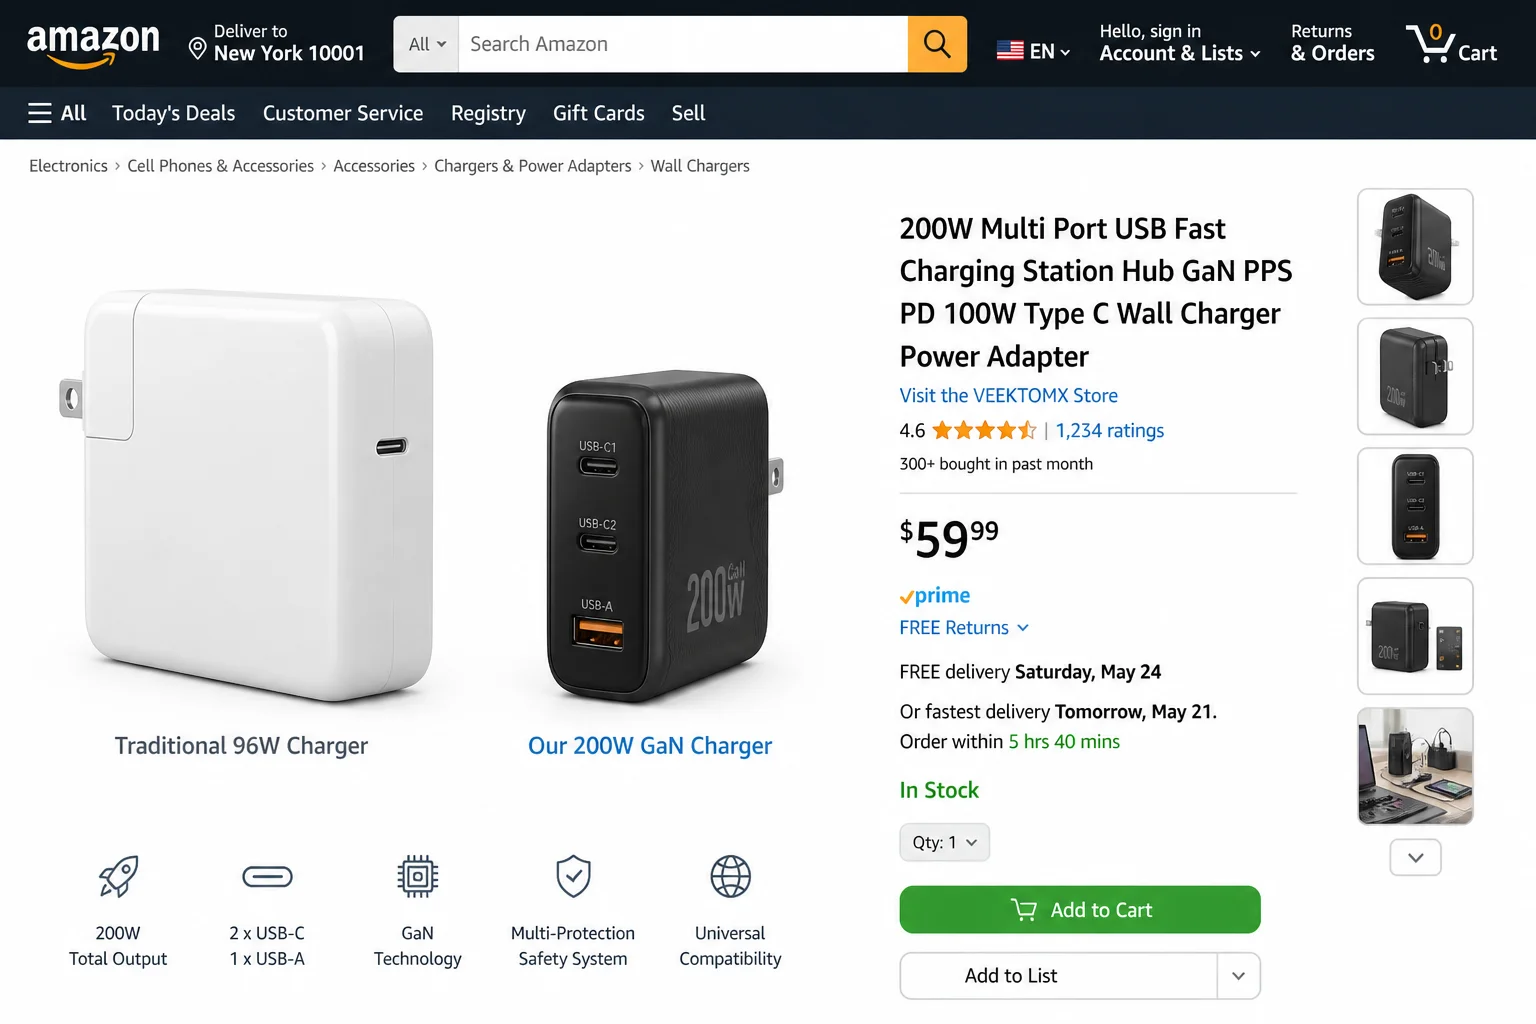The height and width of the screenshot is (1024, 1536).
Task: Click the Multi-Protection shield icon
Action: tap(573, 877)
